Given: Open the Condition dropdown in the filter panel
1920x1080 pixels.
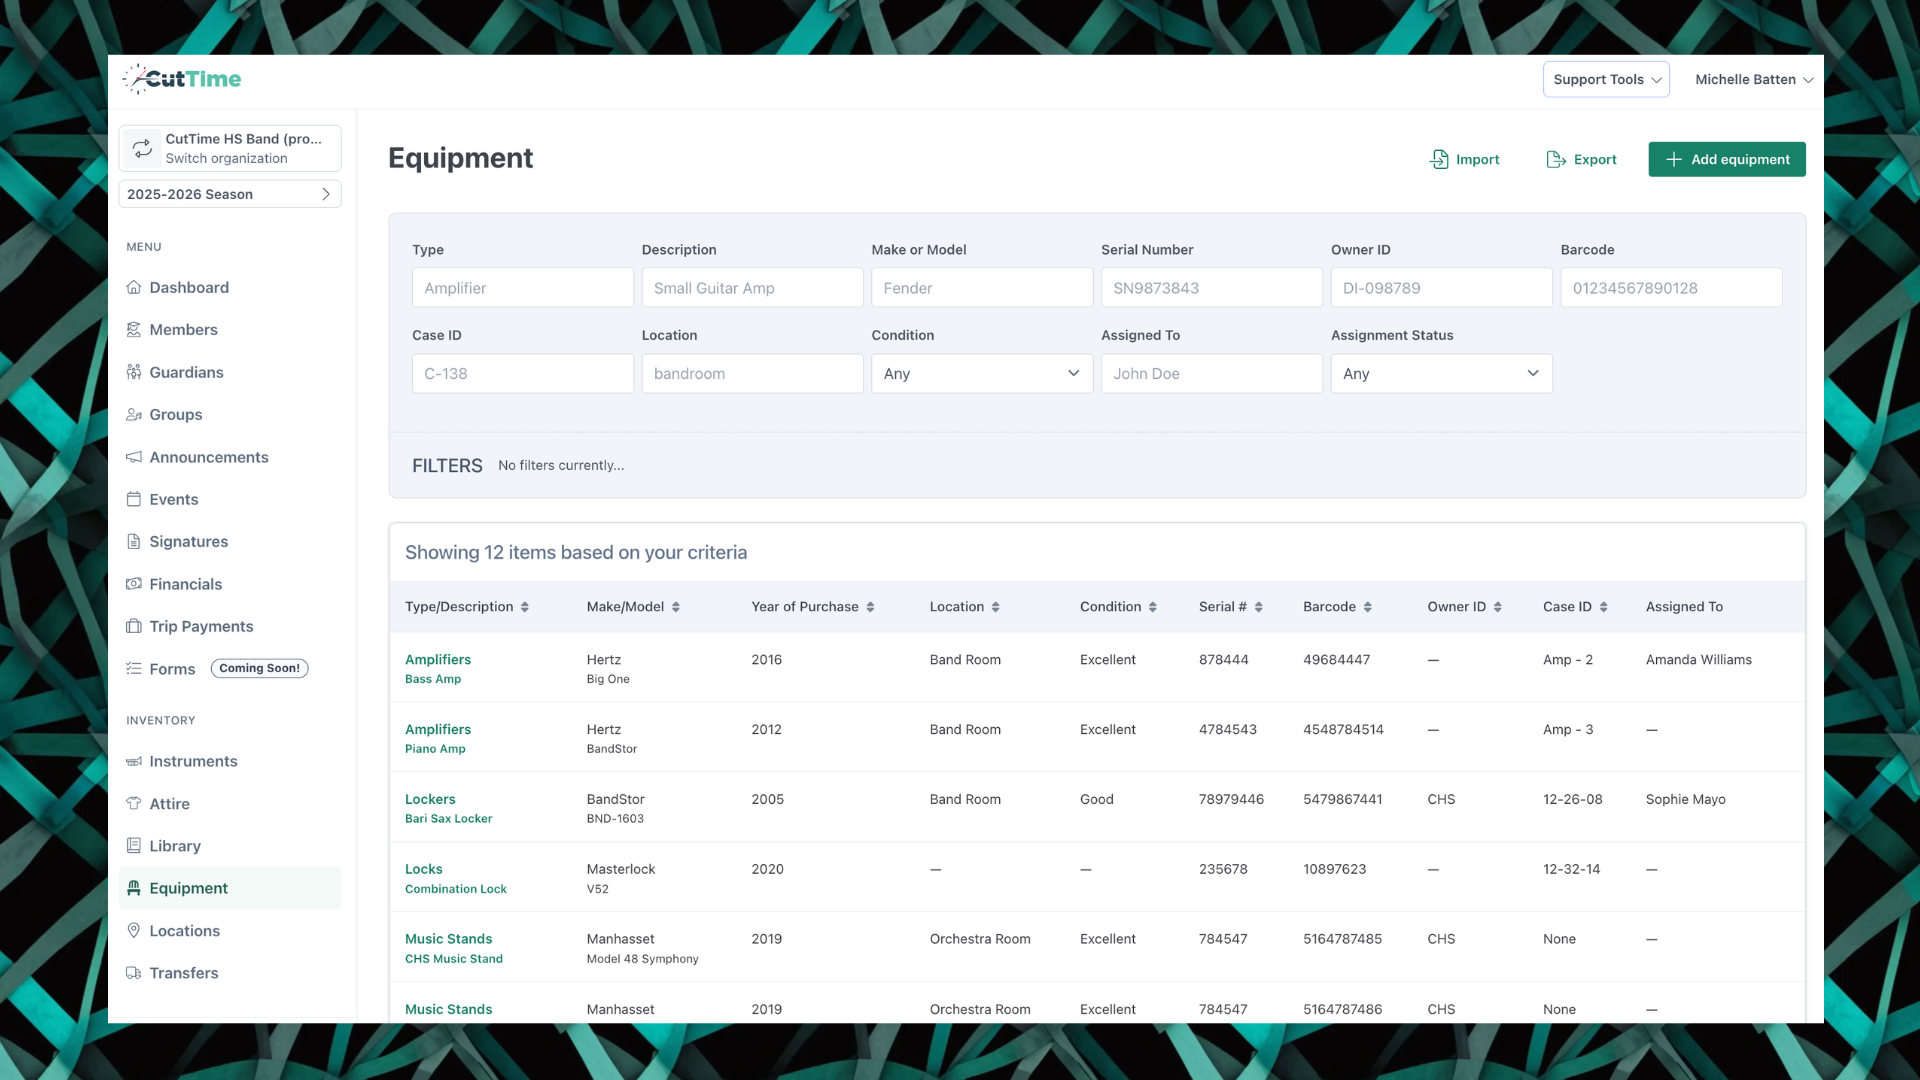Looking at the screenshot, I should point(981,373).
